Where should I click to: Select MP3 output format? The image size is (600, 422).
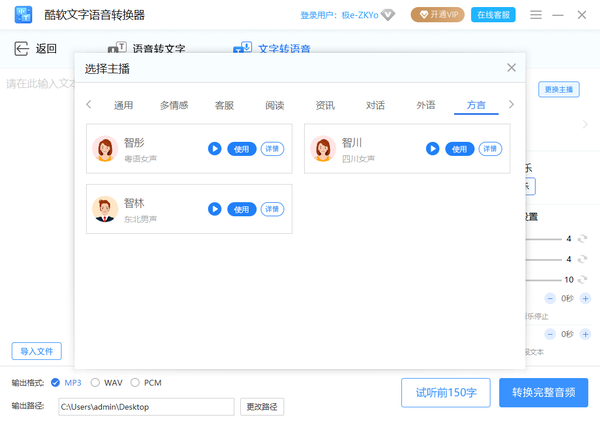[x=56, y=382]
